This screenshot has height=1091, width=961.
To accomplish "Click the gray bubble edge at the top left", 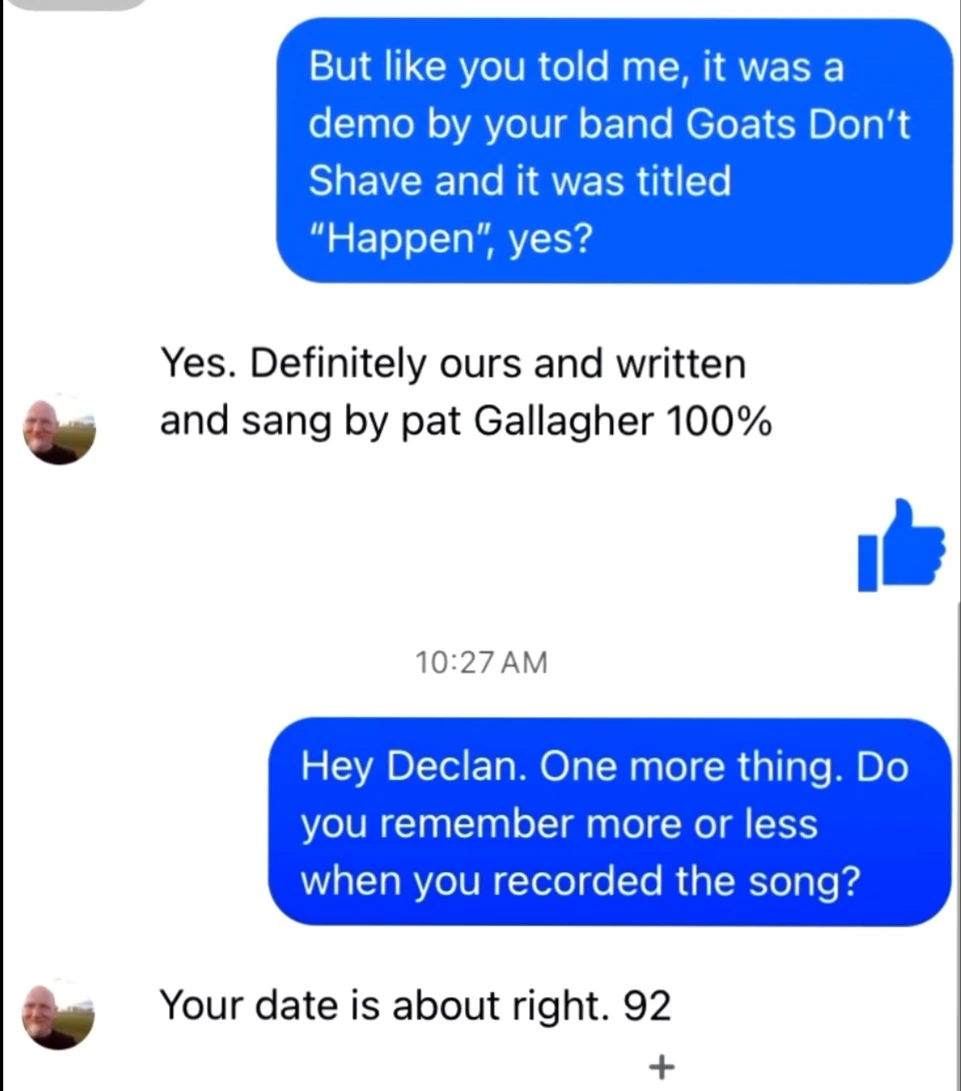I will pyautogui.click(x=77, y=4).
